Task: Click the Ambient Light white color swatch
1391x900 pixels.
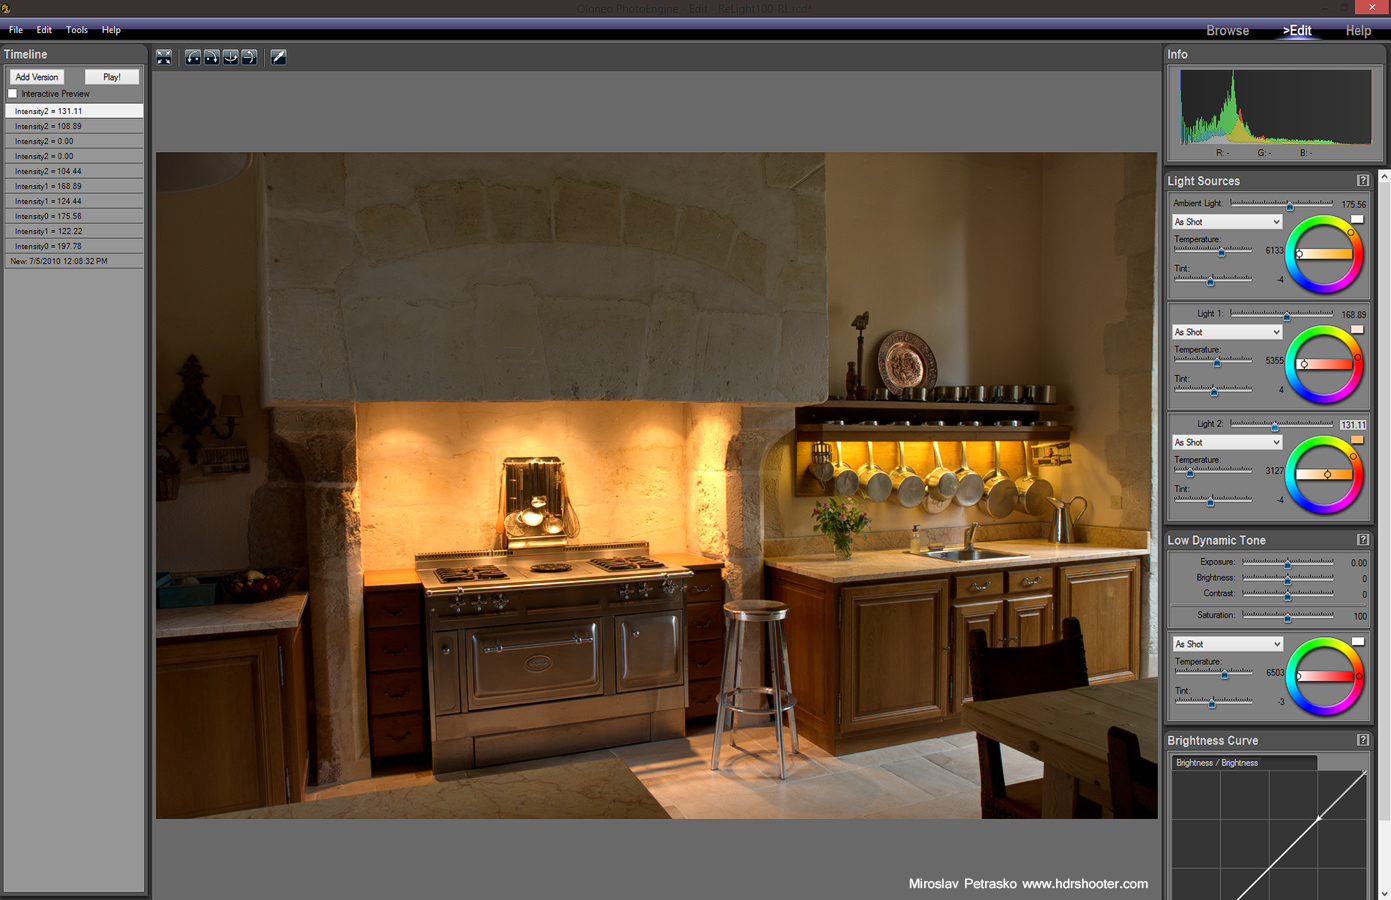Action: [1357, 219]
